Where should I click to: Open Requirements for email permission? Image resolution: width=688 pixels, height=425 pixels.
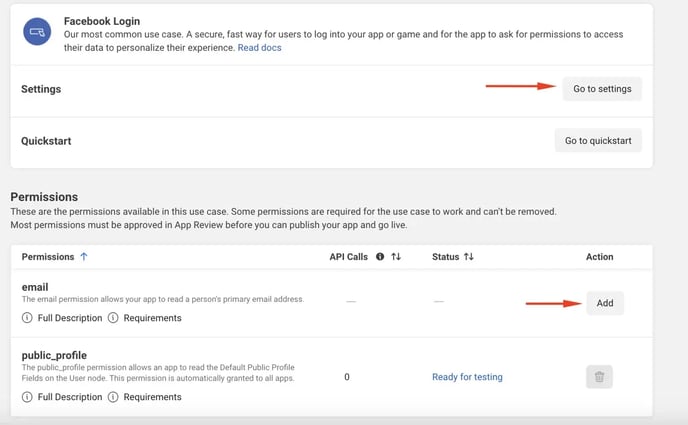(152, 318)
